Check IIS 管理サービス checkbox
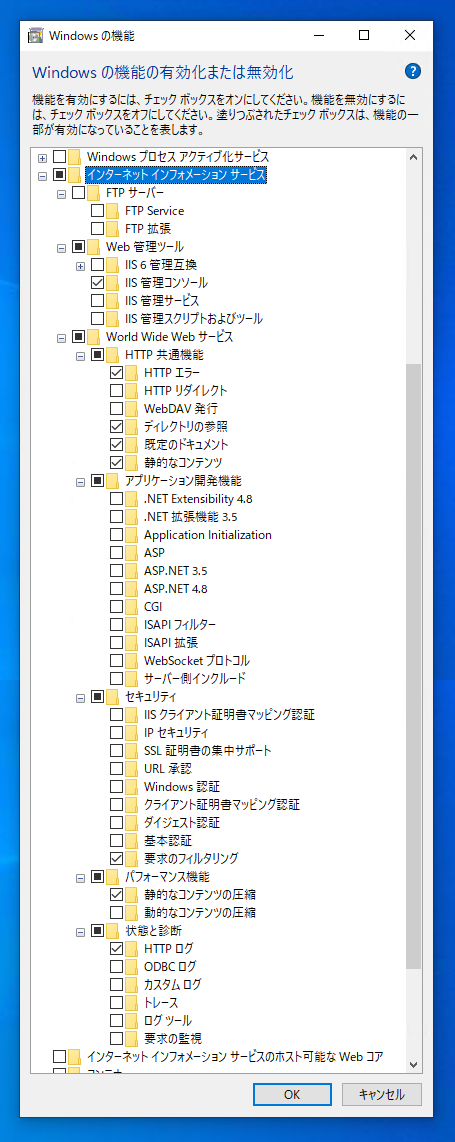This screenshot has width=455, height=1142. [x=98, y=301]
